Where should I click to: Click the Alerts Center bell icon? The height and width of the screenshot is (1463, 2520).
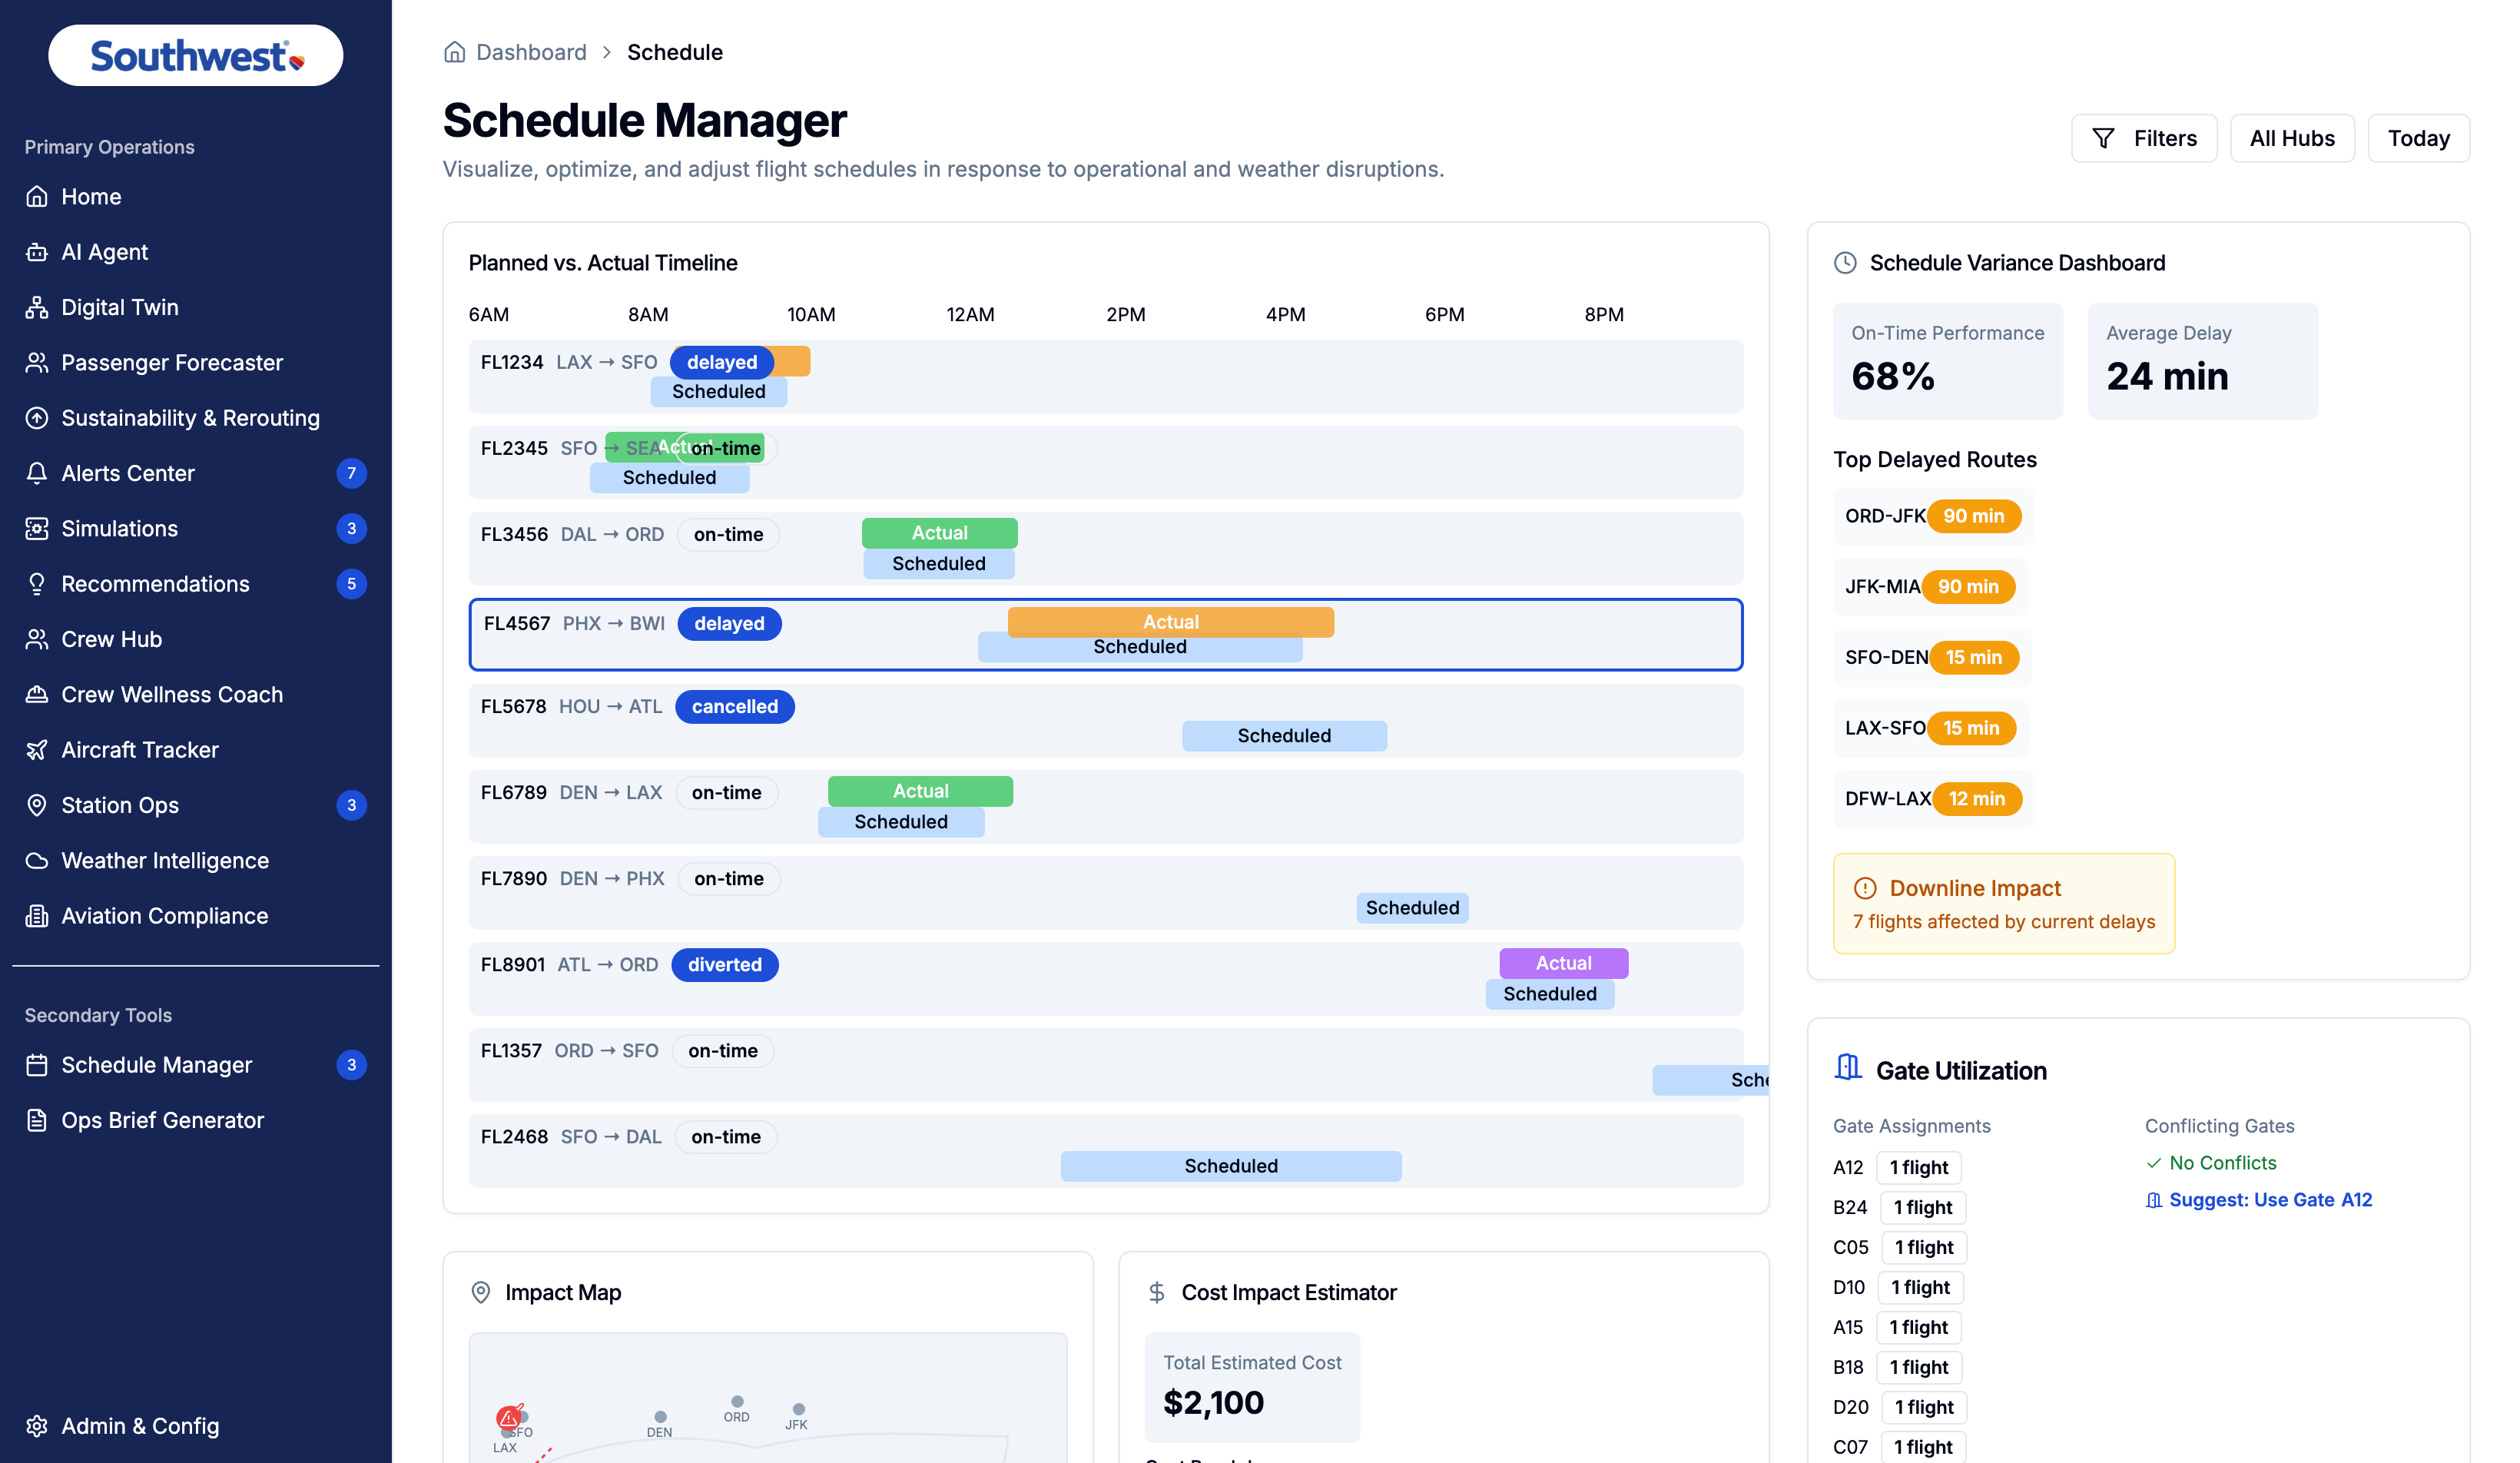pyautogui.click(x=37, y=473)
